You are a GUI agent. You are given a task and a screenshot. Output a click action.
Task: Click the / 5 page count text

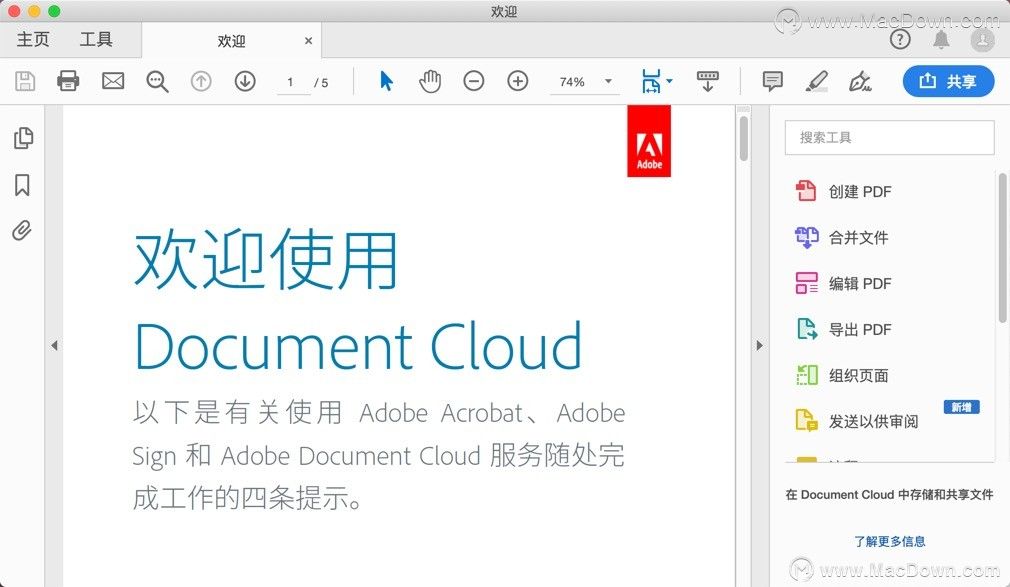[x=321, y=82]
